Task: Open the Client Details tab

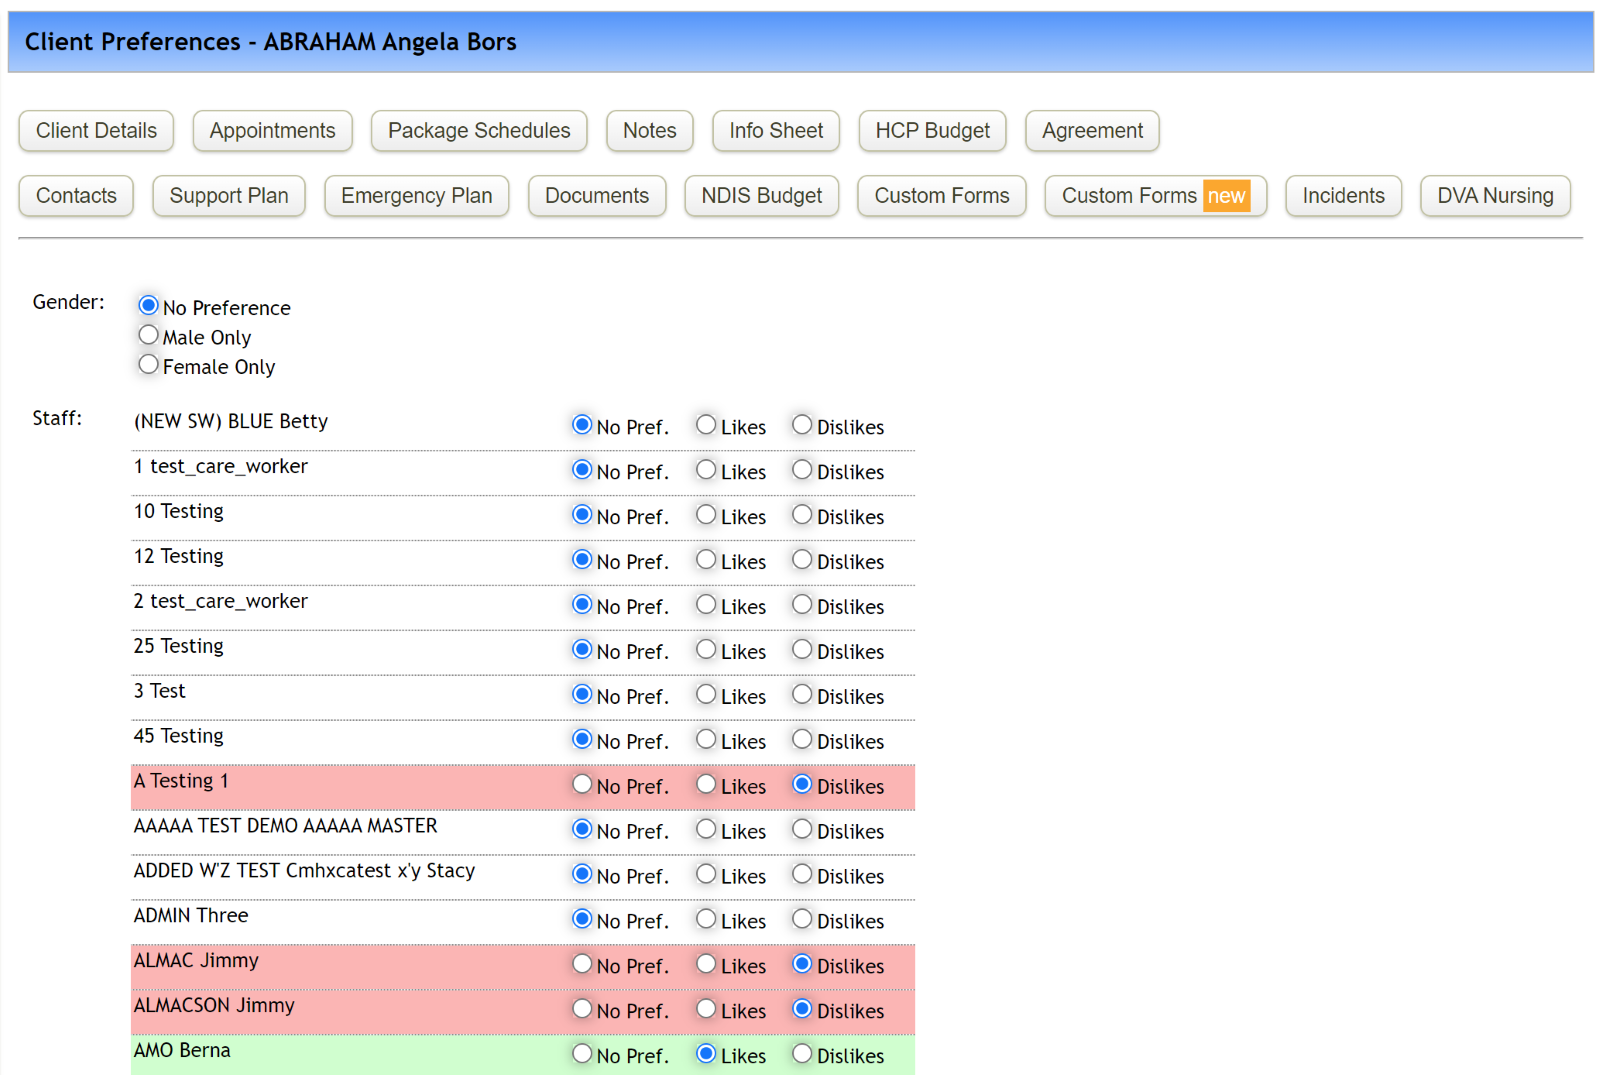Action: point(95,130)
